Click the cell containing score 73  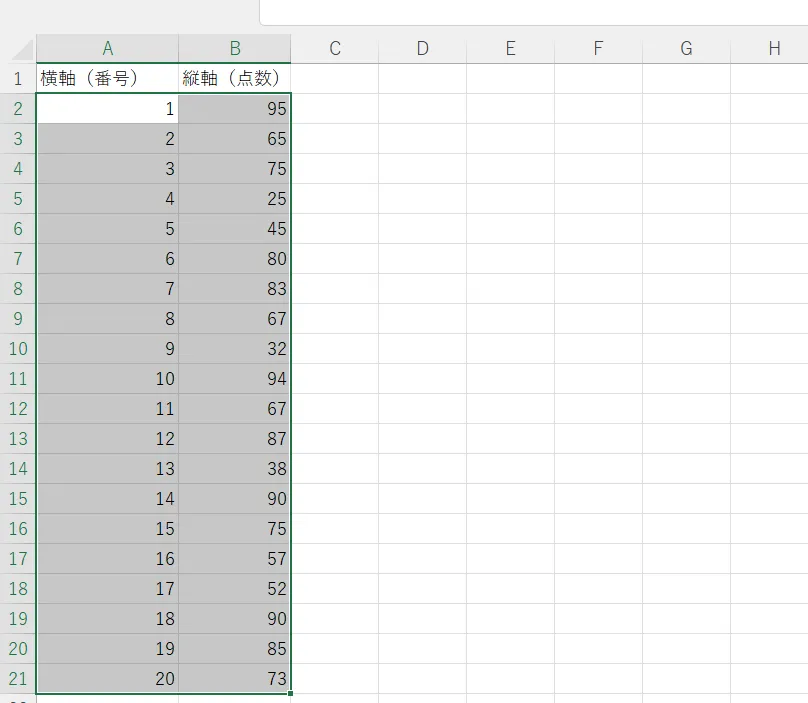pyautogui.click(x=235, y=679)
